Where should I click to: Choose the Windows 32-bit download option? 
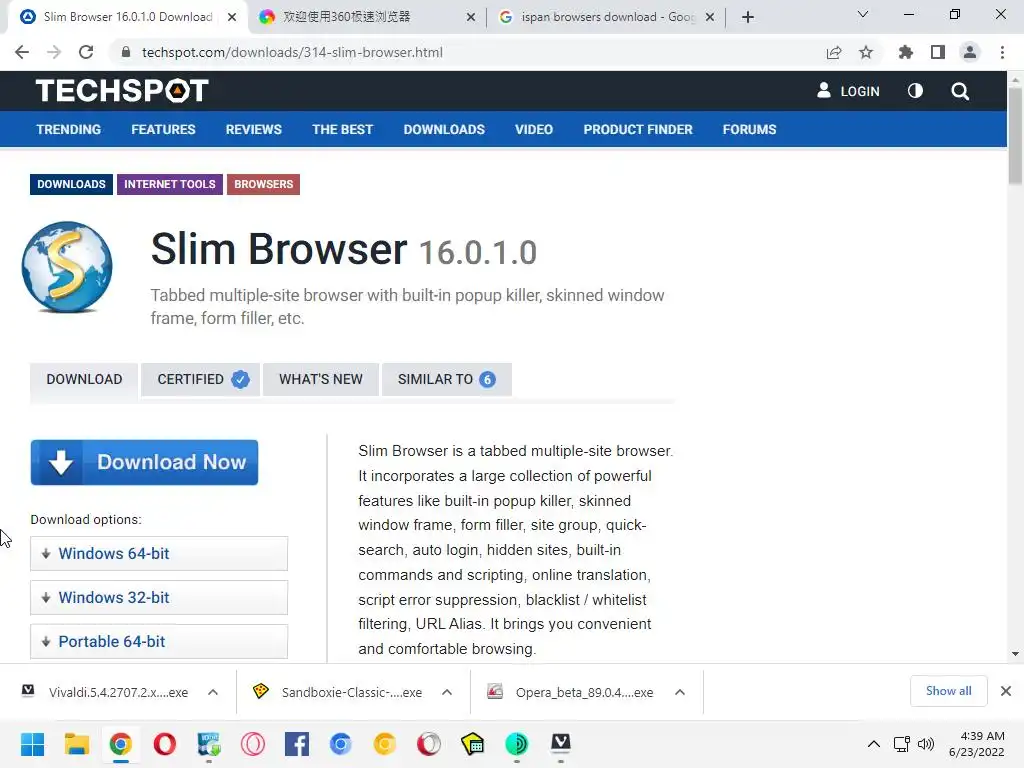click(159, 598)
